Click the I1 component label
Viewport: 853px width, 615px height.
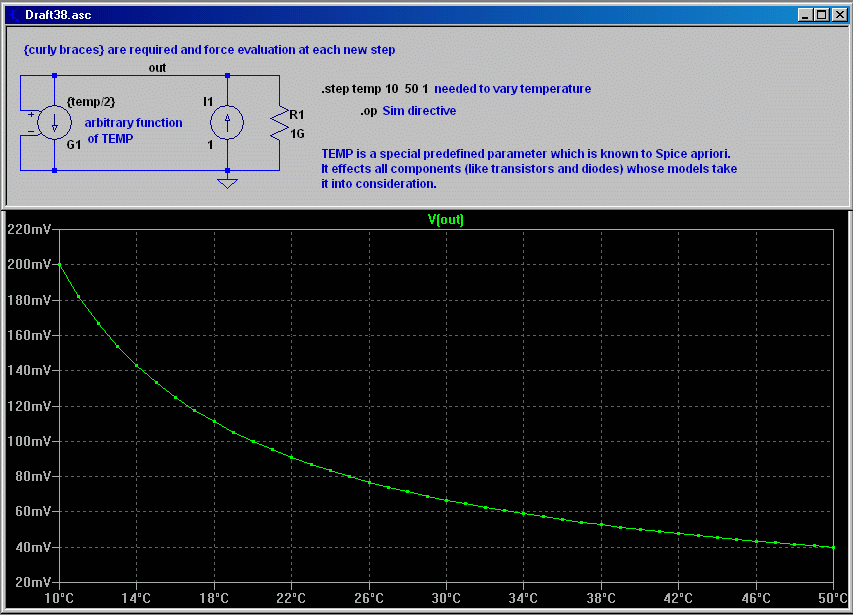point(208,102)
